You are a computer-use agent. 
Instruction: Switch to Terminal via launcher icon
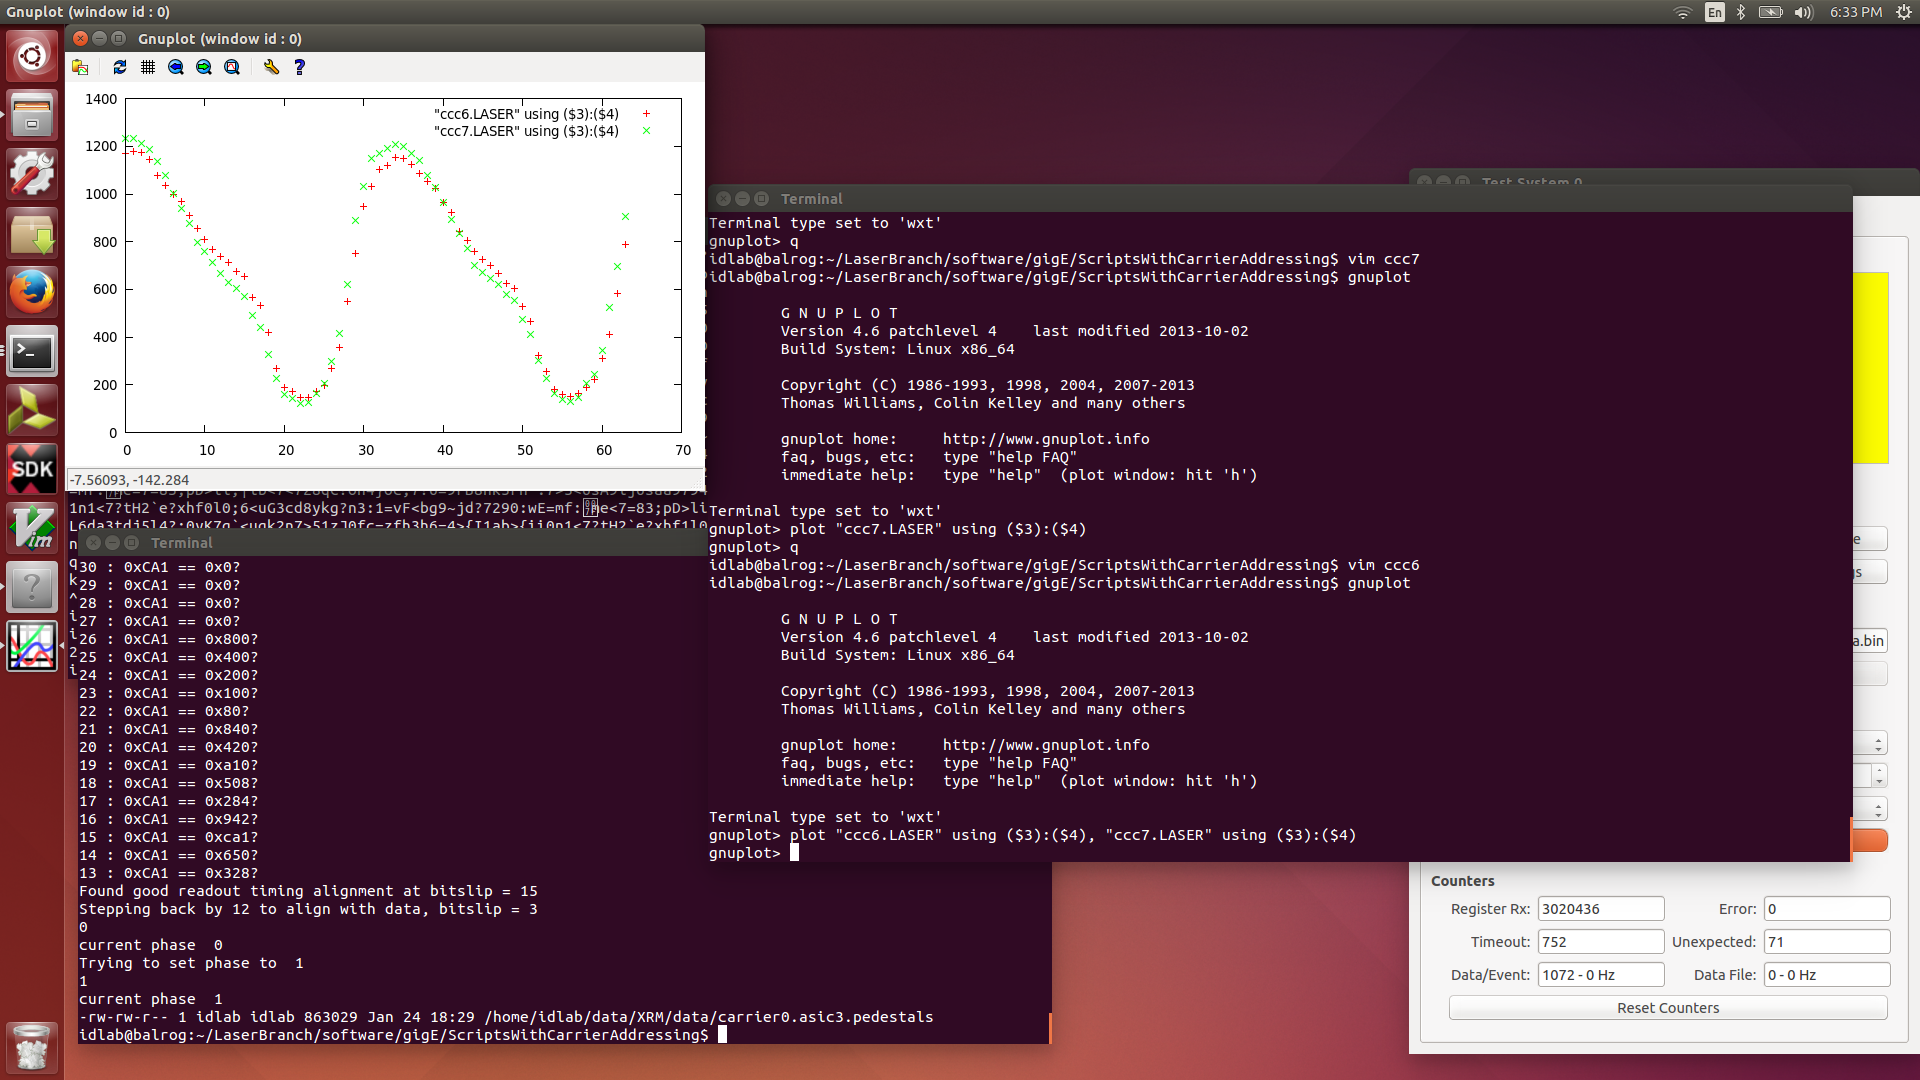click(x=32, y=352)
